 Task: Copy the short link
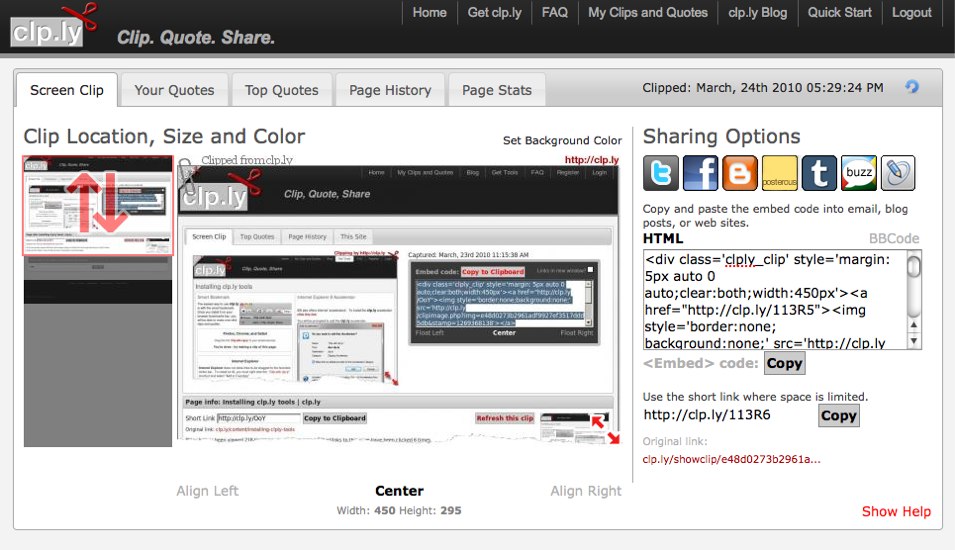[839, 416]
